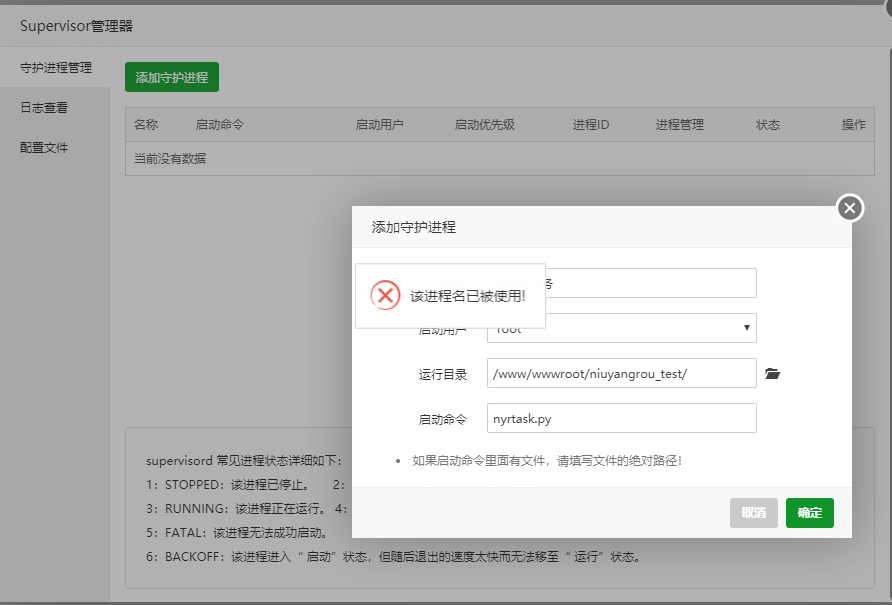This screenshot has height=605, width=892.
Task: Click the 状态 column header
Action: (x=767, y=125)
